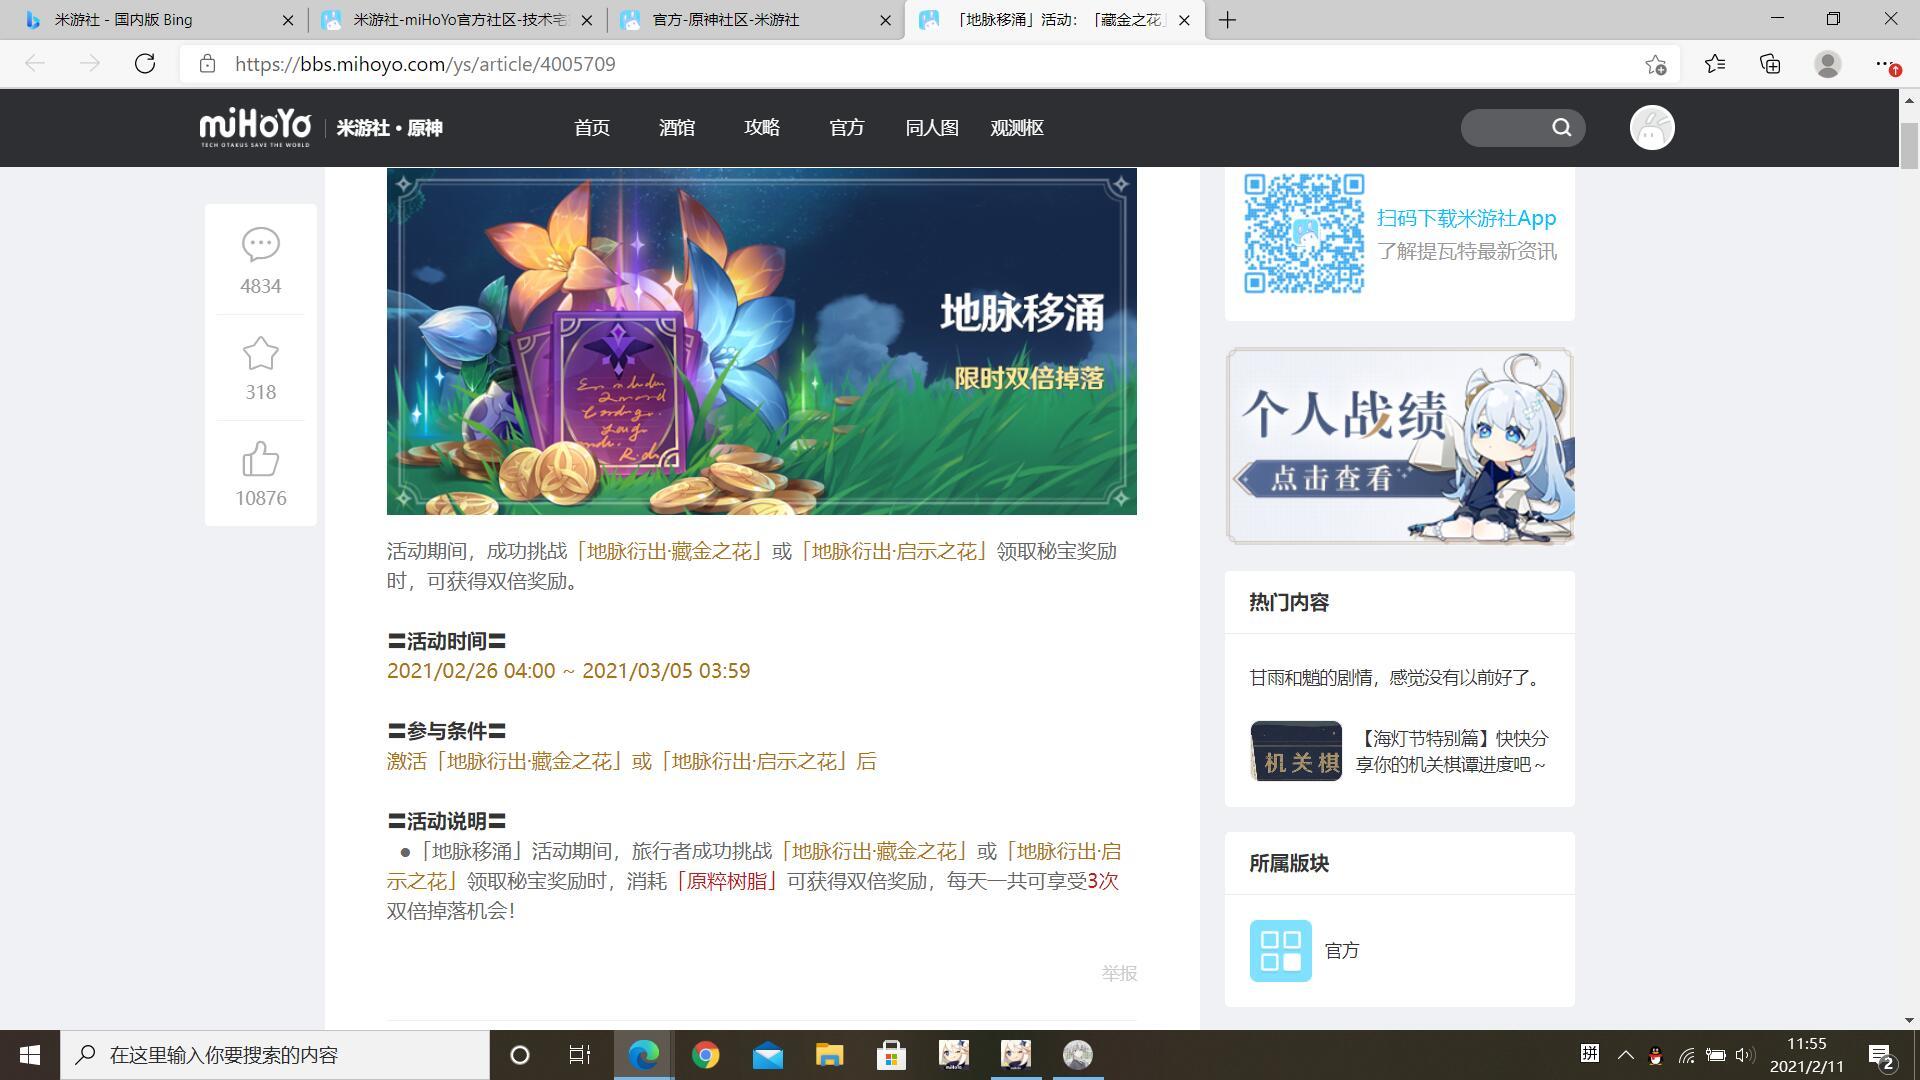This screenshot has height=1080, width=1920.
Task: View site lock information icon
Action: pyautogui.click(x=207, y=64)
